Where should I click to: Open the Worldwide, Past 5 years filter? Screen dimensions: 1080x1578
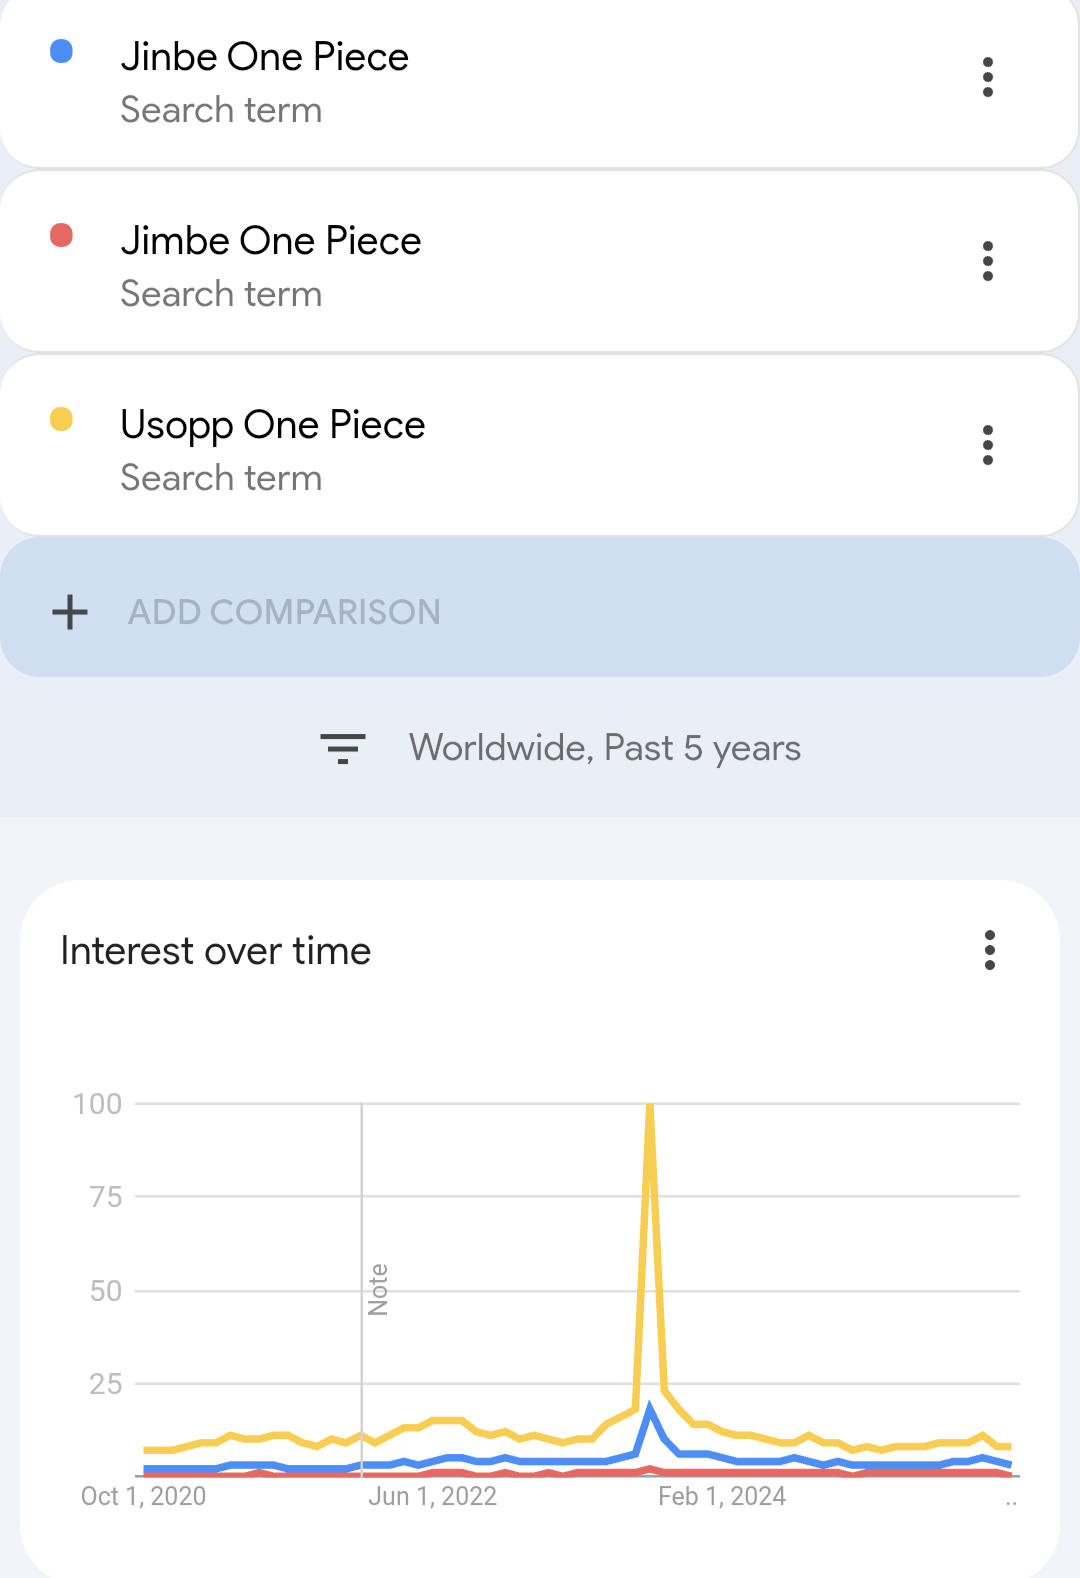pyautogui.click(x=604, y=748)
